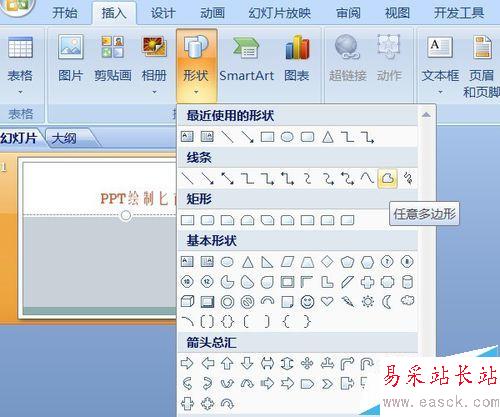This screenshot has height=417, width=500.
Task: Select the four-way arrow shape
Action: tap(307, 363)
